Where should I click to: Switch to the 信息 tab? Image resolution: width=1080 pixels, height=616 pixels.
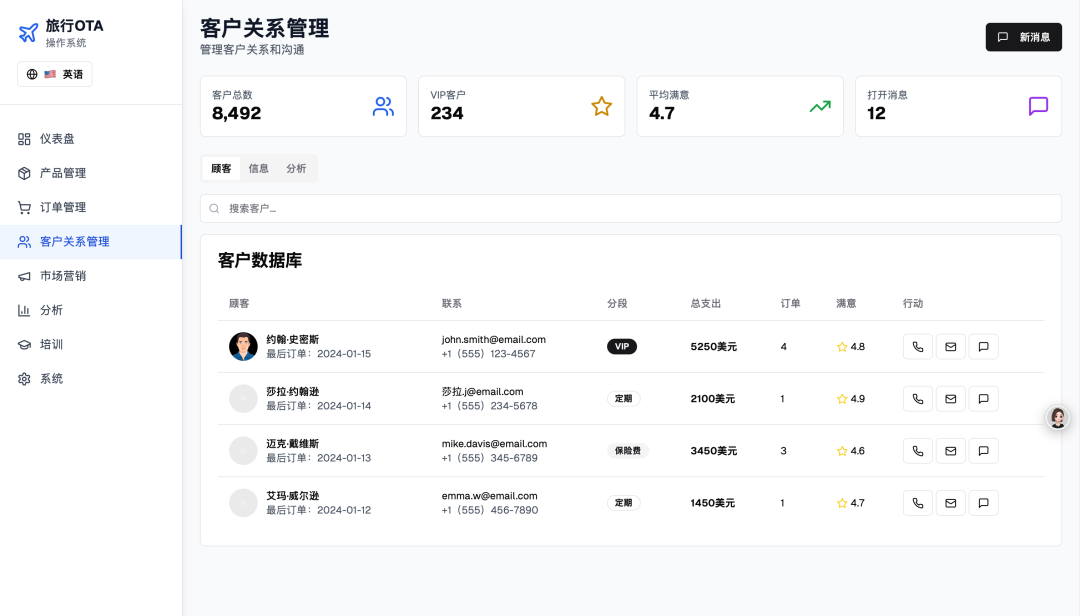258,169
